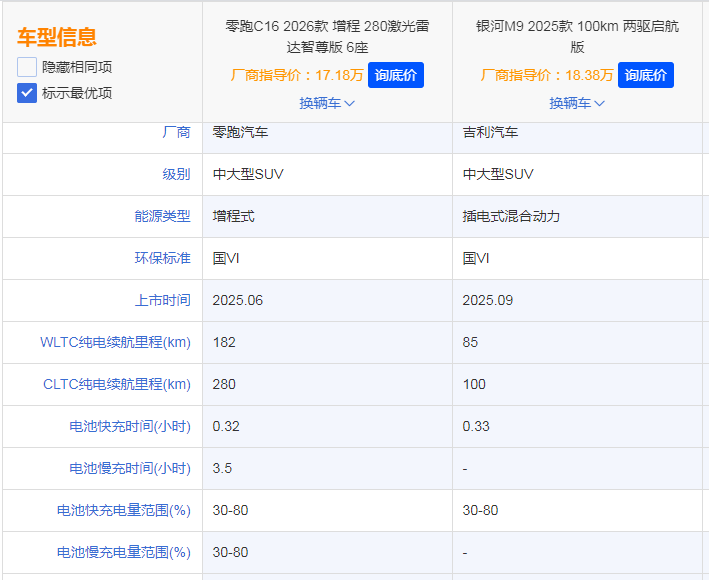Click CLTC纯电续航里程(km) label

(116, 384)
